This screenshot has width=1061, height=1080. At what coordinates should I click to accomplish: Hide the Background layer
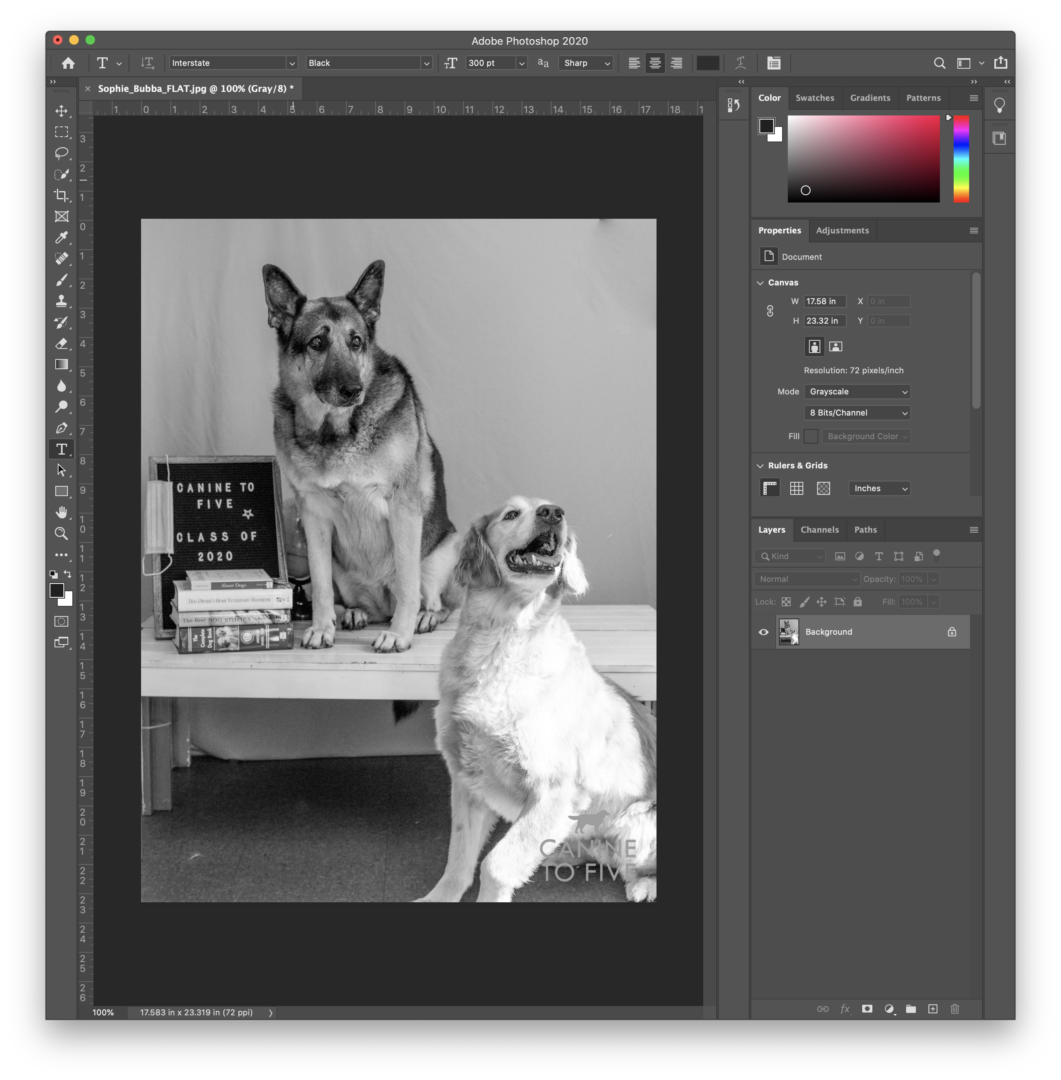763,631
